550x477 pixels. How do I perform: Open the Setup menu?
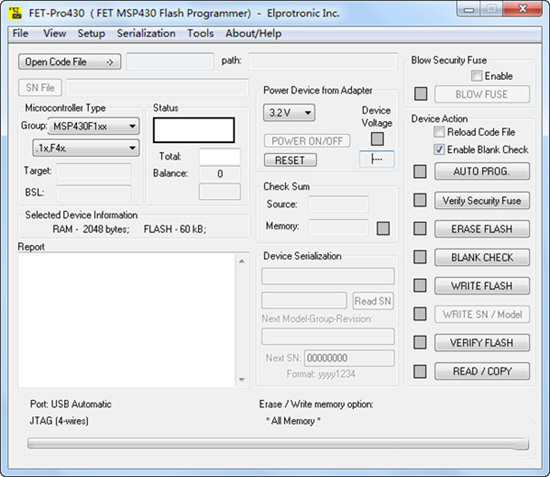click(x=91, y=33)
